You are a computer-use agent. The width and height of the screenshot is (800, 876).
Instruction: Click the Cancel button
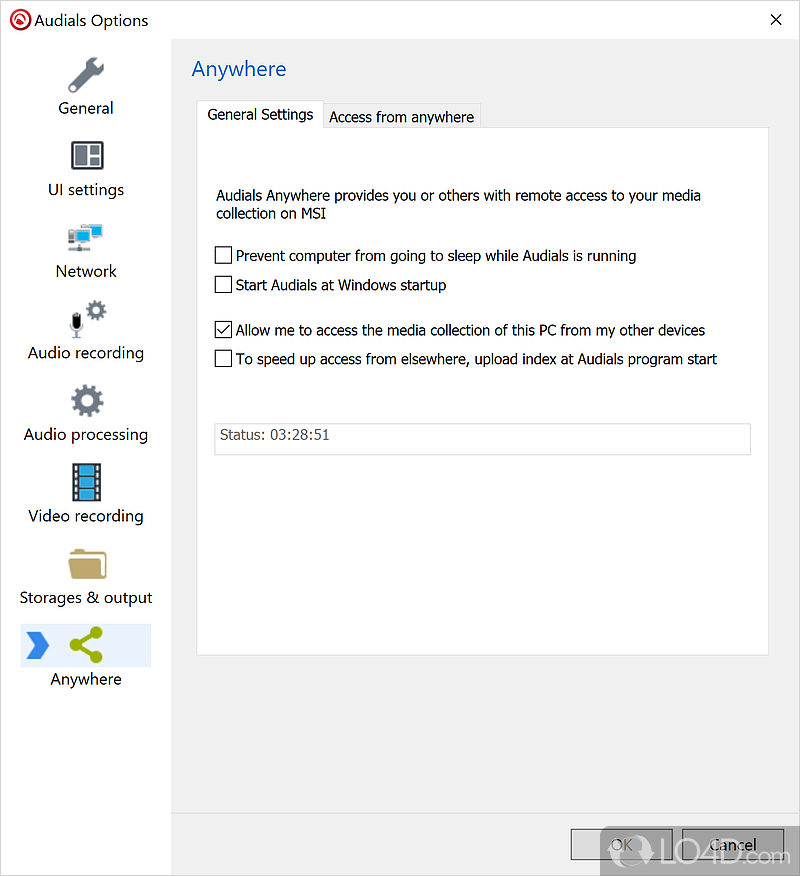click(733, 845)
